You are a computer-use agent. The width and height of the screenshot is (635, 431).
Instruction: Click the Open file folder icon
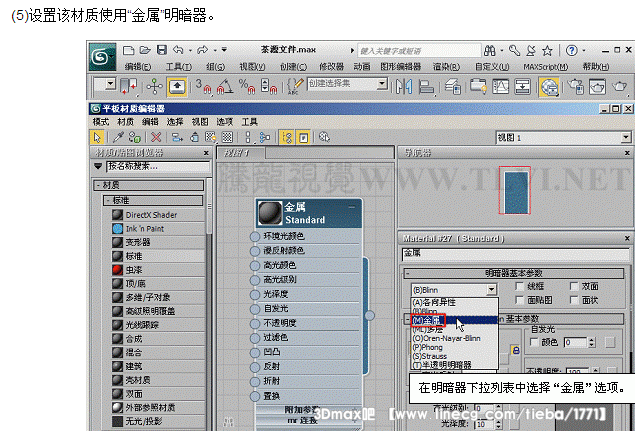[145, 50]
